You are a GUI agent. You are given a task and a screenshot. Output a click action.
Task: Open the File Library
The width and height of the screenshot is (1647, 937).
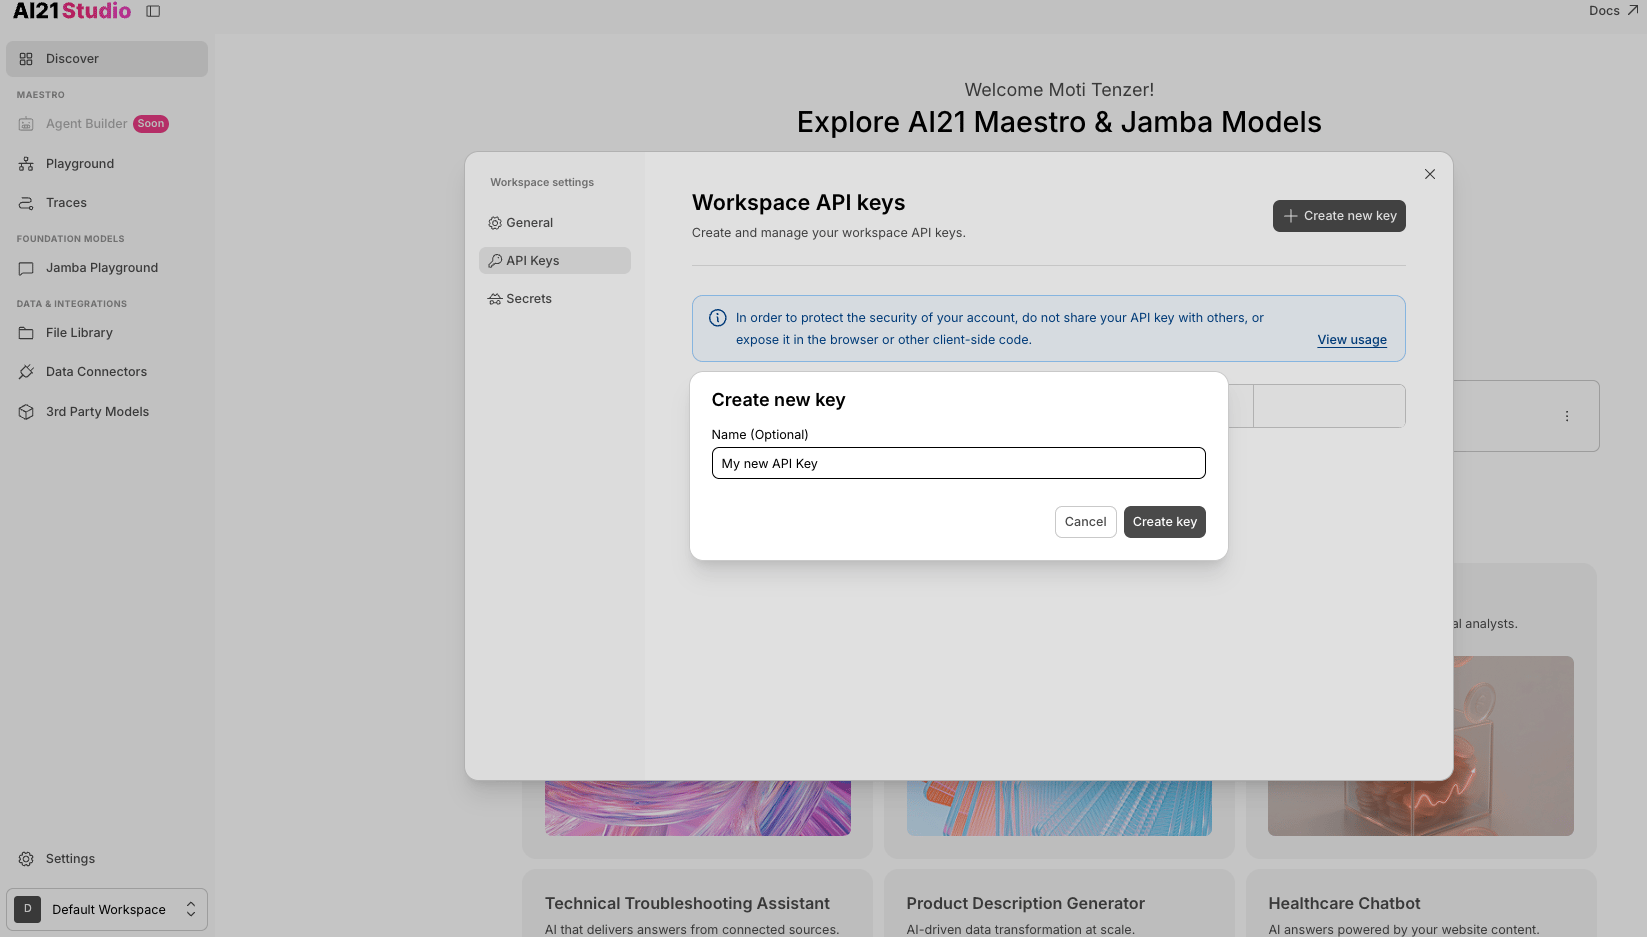point(107,333)
